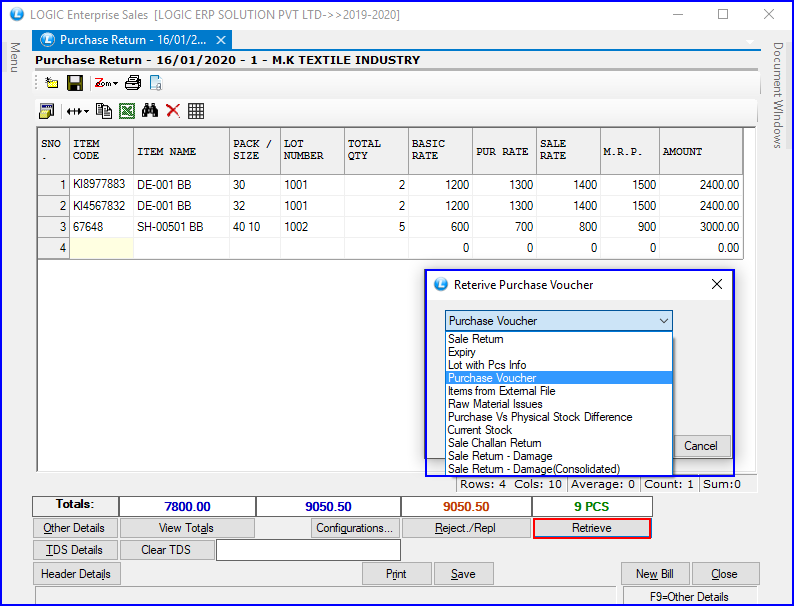Click the binoculars find icon
The height and width of the screenshot is (606, 794).
tap(150, 111)
